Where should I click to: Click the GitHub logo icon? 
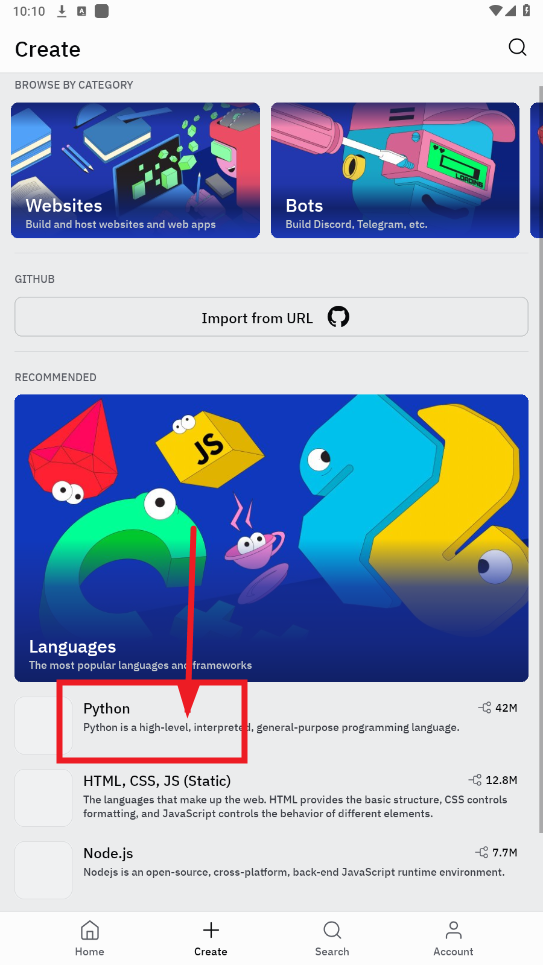338,317
